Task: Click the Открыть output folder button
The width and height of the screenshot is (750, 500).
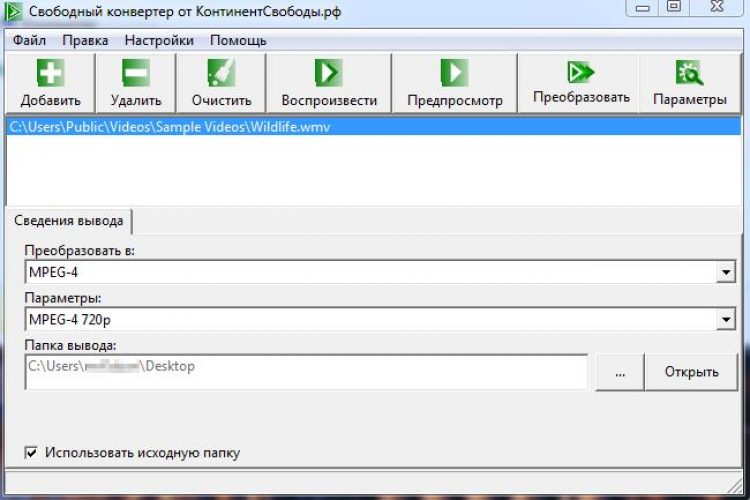Action: pos(691,372)
